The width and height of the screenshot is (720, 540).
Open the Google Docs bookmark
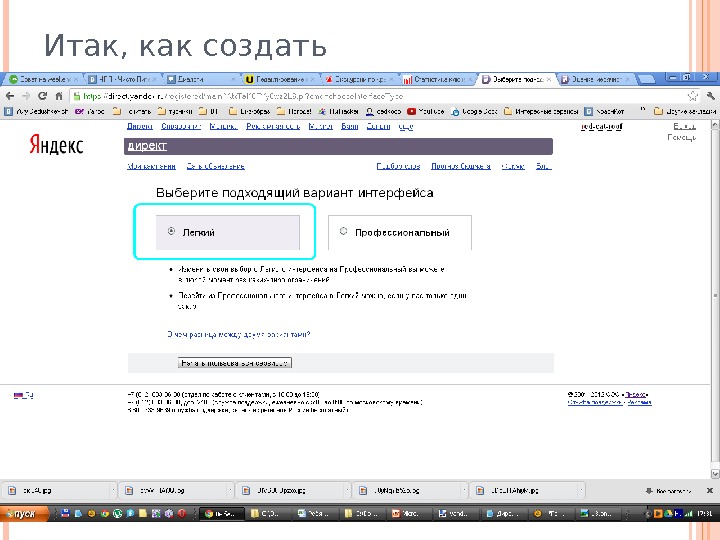click(474, 111)
